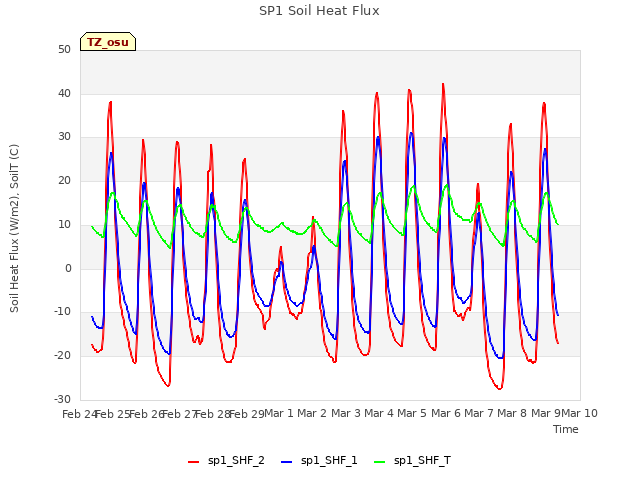Viewport: 640px width, 480px height.
Task: Click the Mar 8 x-axis tick label
Action: tap(512, 413)
